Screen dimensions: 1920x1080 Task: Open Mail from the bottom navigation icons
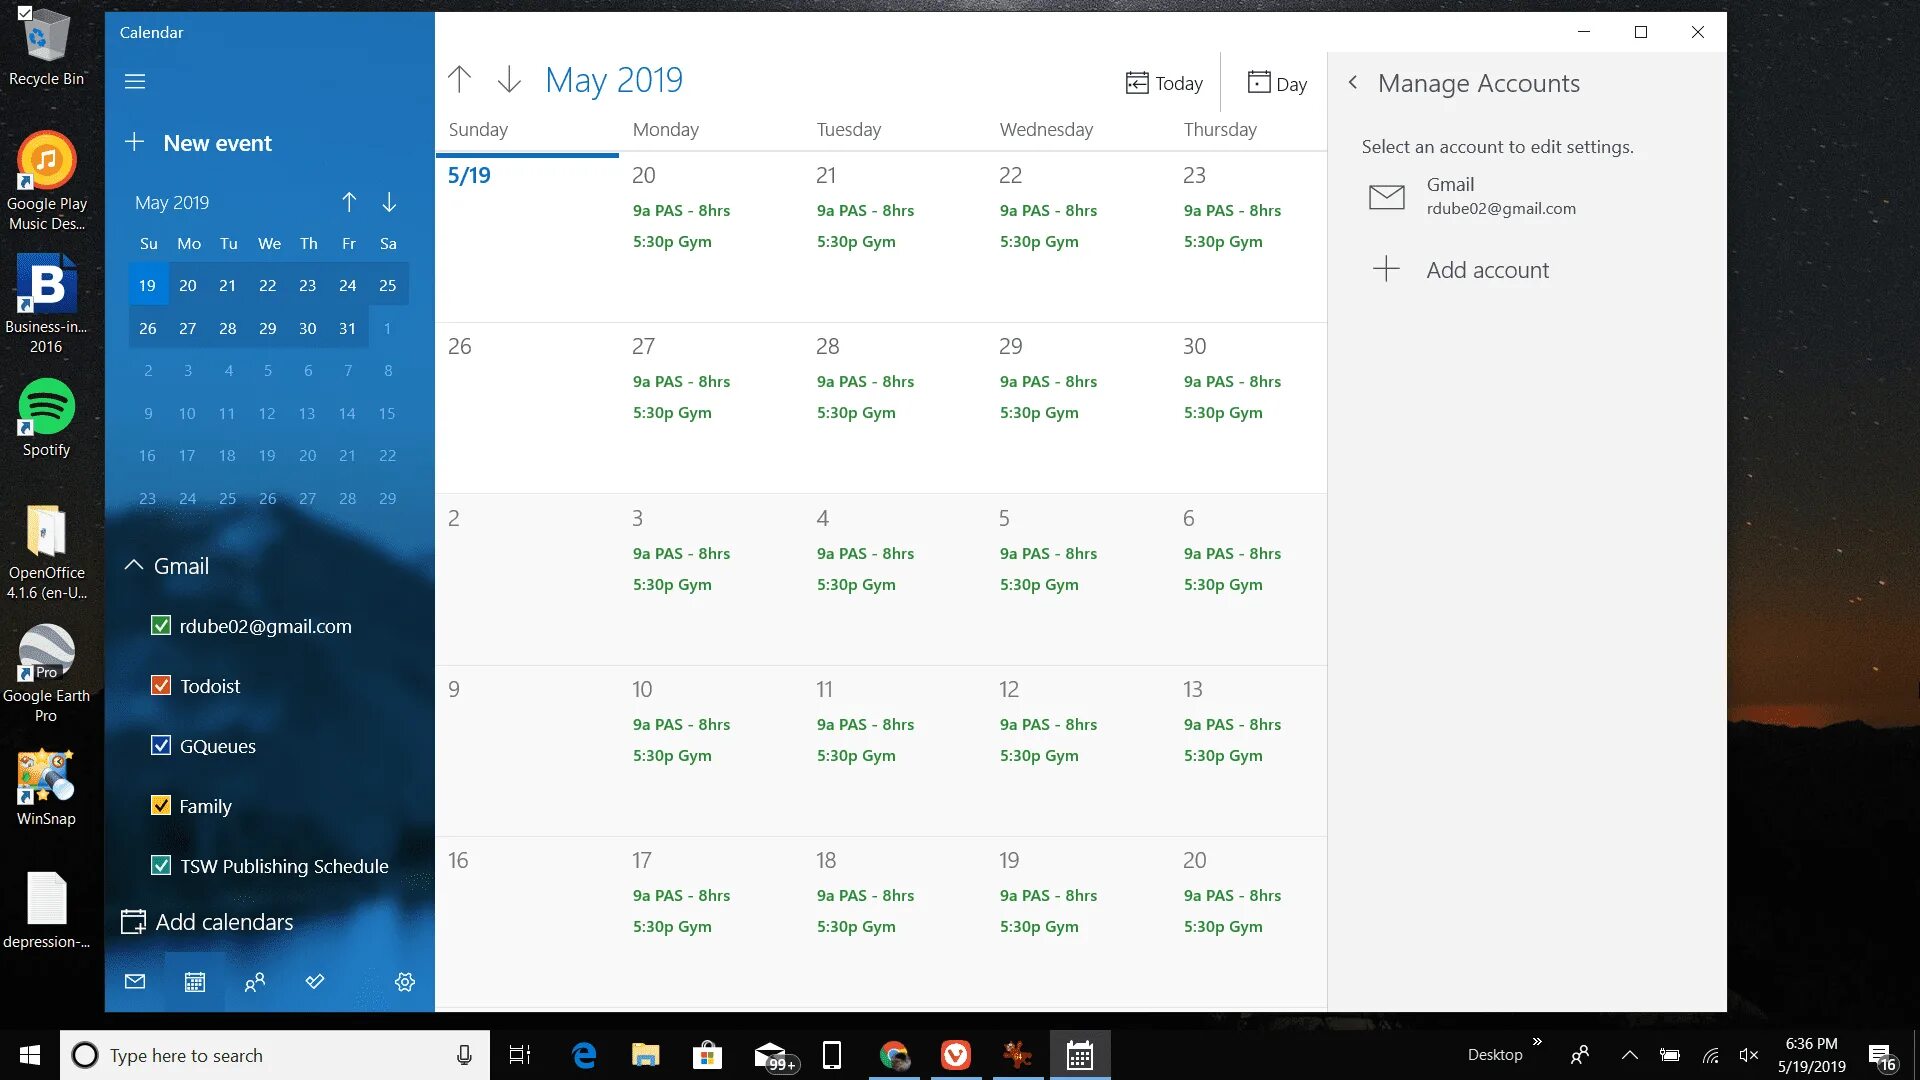135,982
